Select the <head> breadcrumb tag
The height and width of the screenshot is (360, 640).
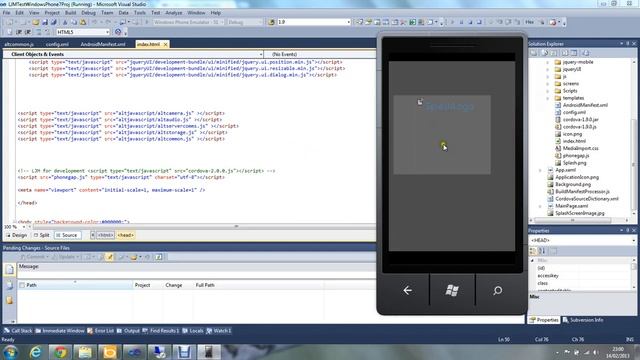click(x=125, y=235)
